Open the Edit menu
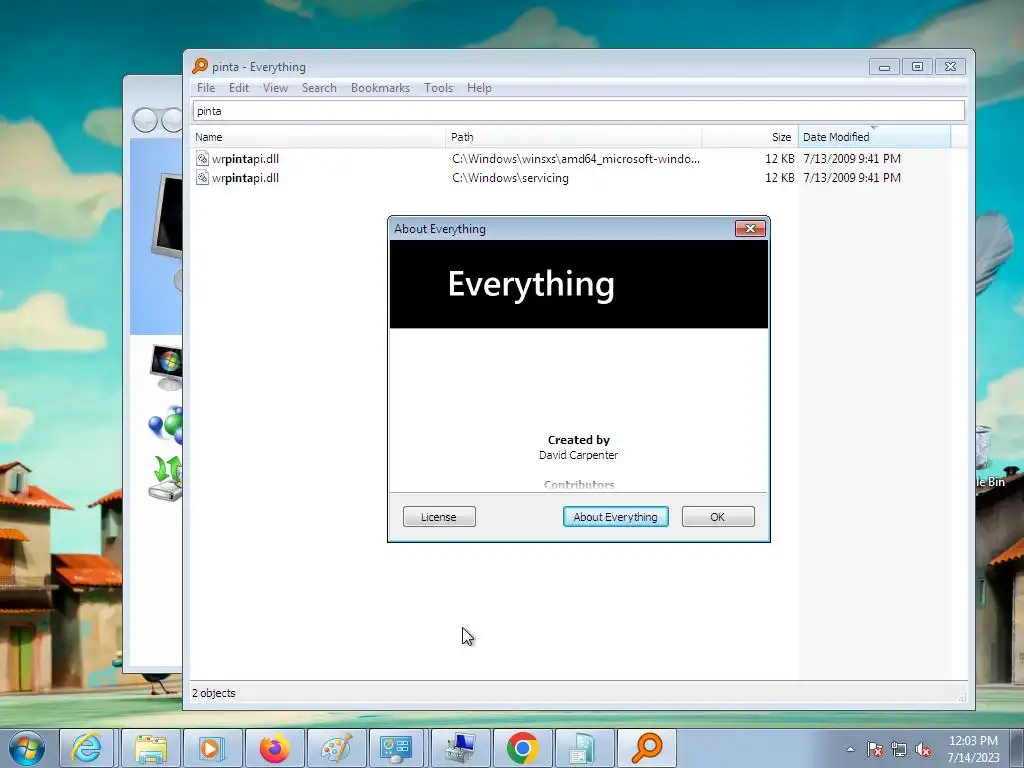1024x768 pixels. click(238, 88)
